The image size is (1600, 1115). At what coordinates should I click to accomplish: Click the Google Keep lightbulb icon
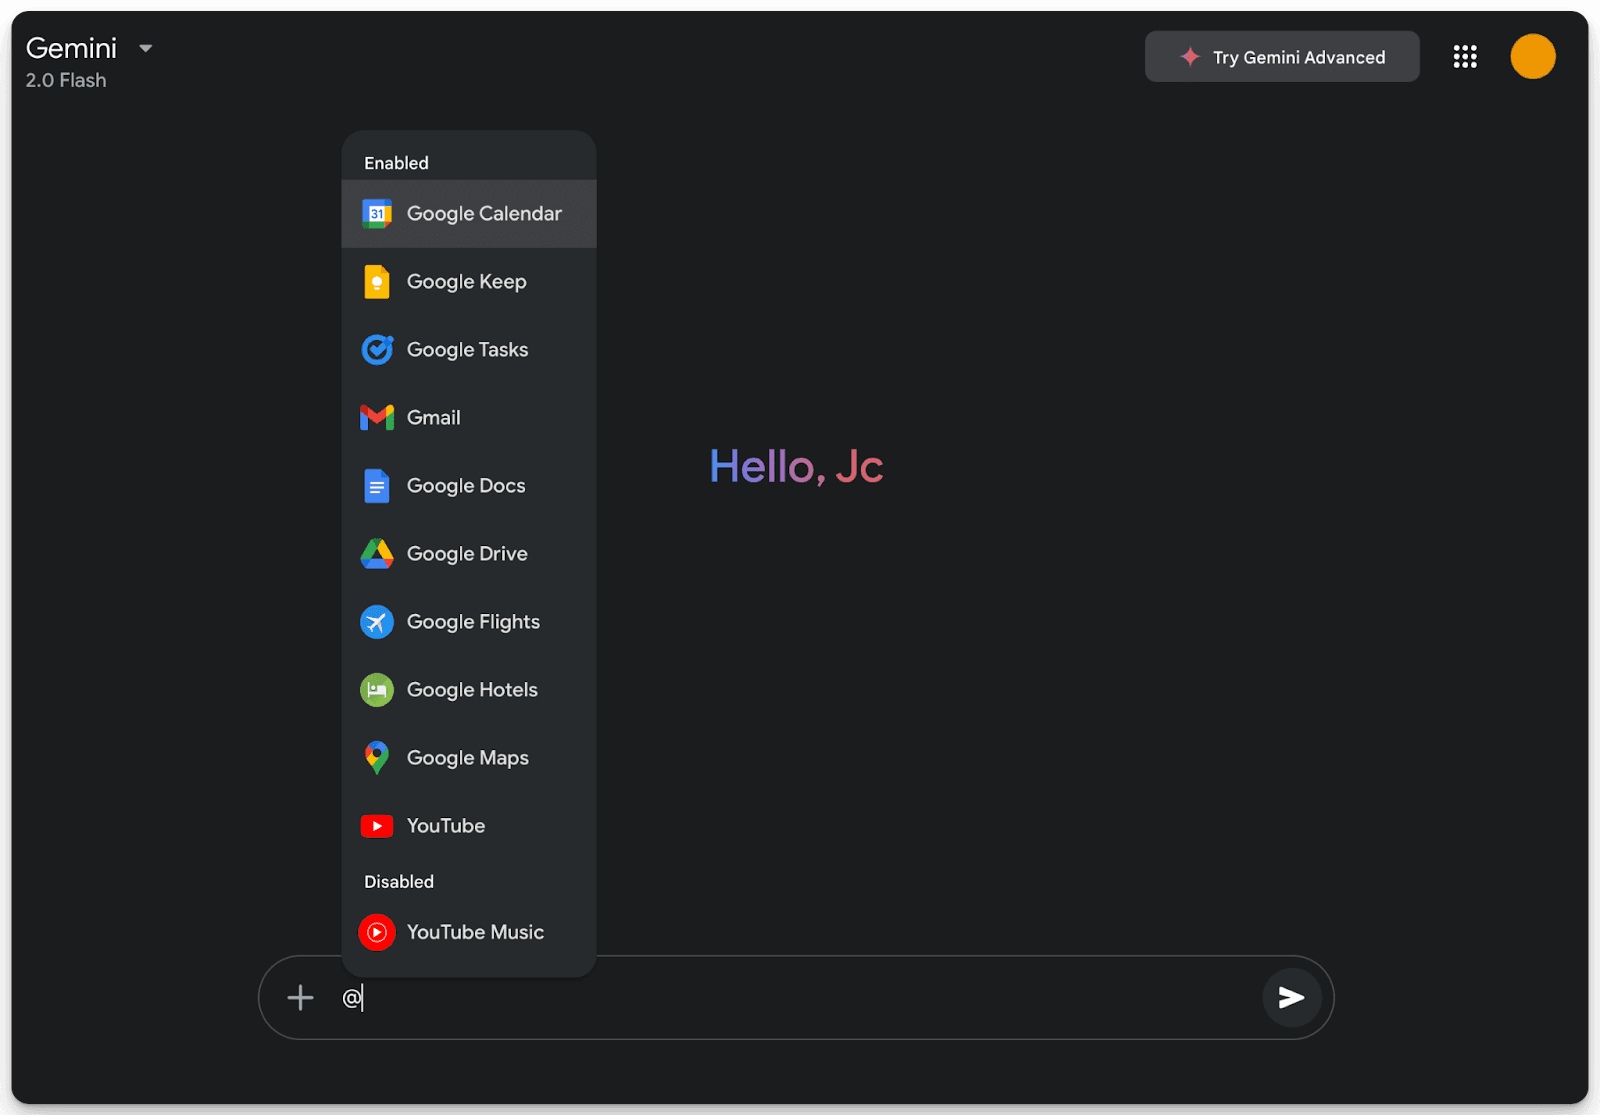pyautogui.click(x=377, y=282)
